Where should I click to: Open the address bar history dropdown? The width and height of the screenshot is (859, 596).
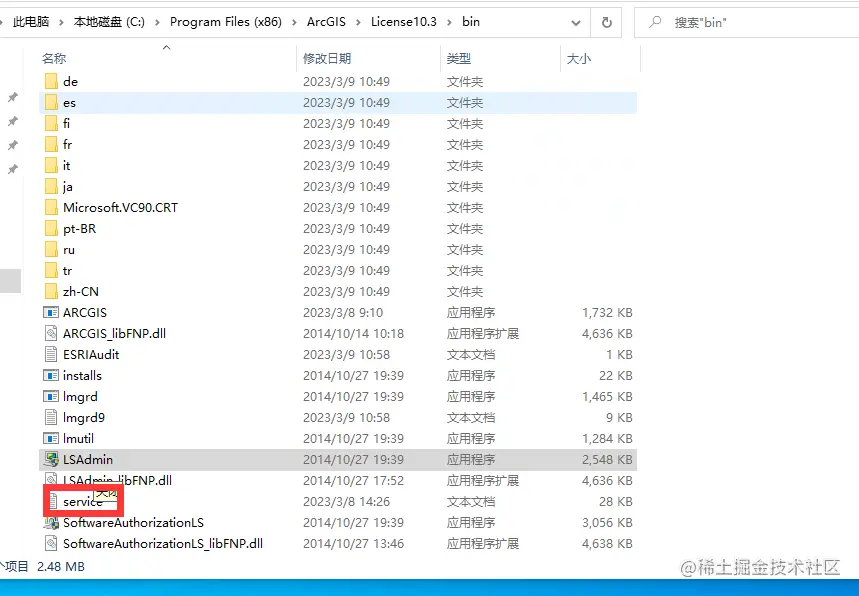(576, 22)
